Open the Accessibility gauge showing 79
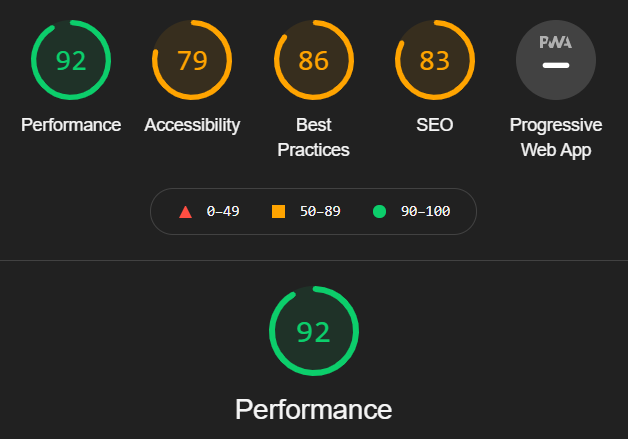Image resolution: width=628 pixels, height=439 pixels. pyautogui.click(x=192, y=60)
